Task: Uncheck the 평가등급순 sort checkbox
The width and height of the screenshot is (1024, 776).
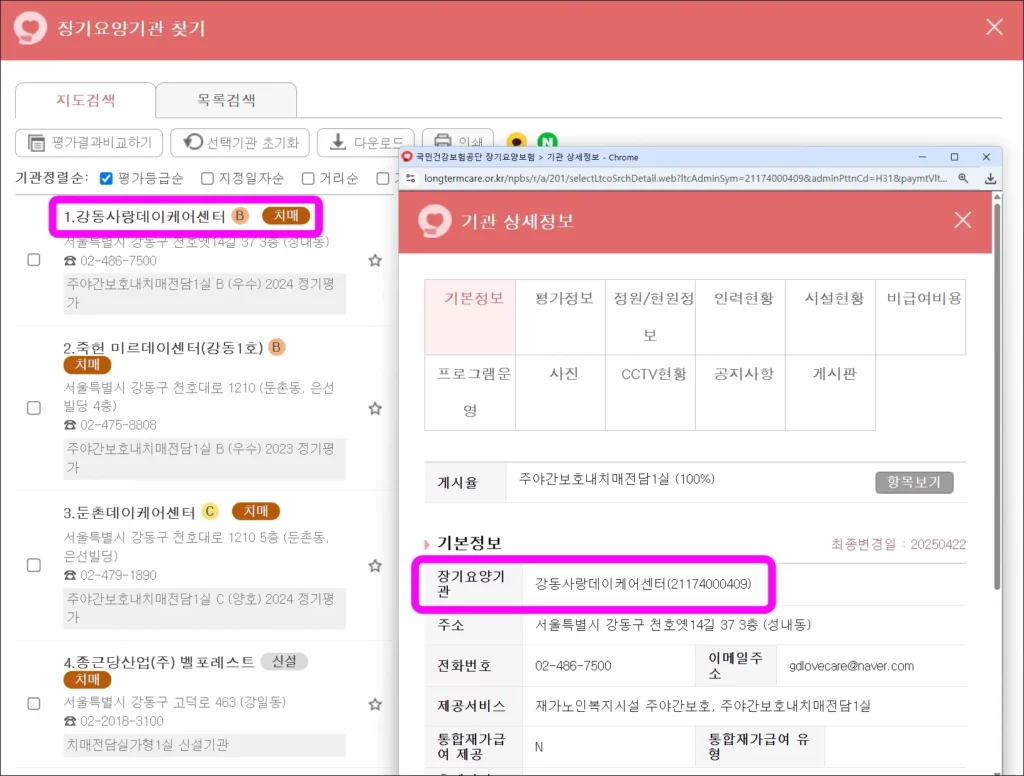Action: click(106, 178)
